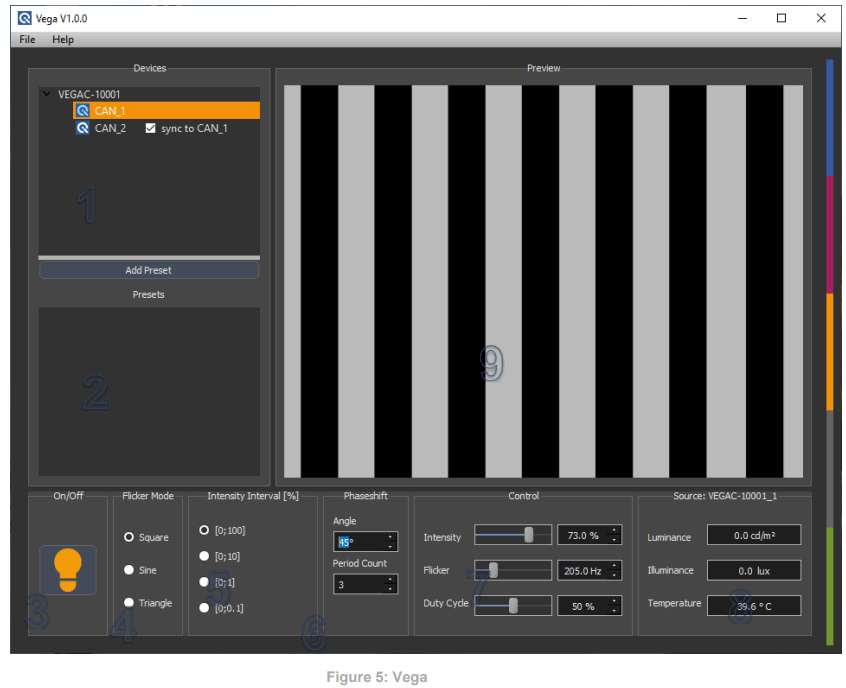The image size is (846, 688).
Task: Choose the [0;0.1] intensity interval
Action: coord(203,607)
